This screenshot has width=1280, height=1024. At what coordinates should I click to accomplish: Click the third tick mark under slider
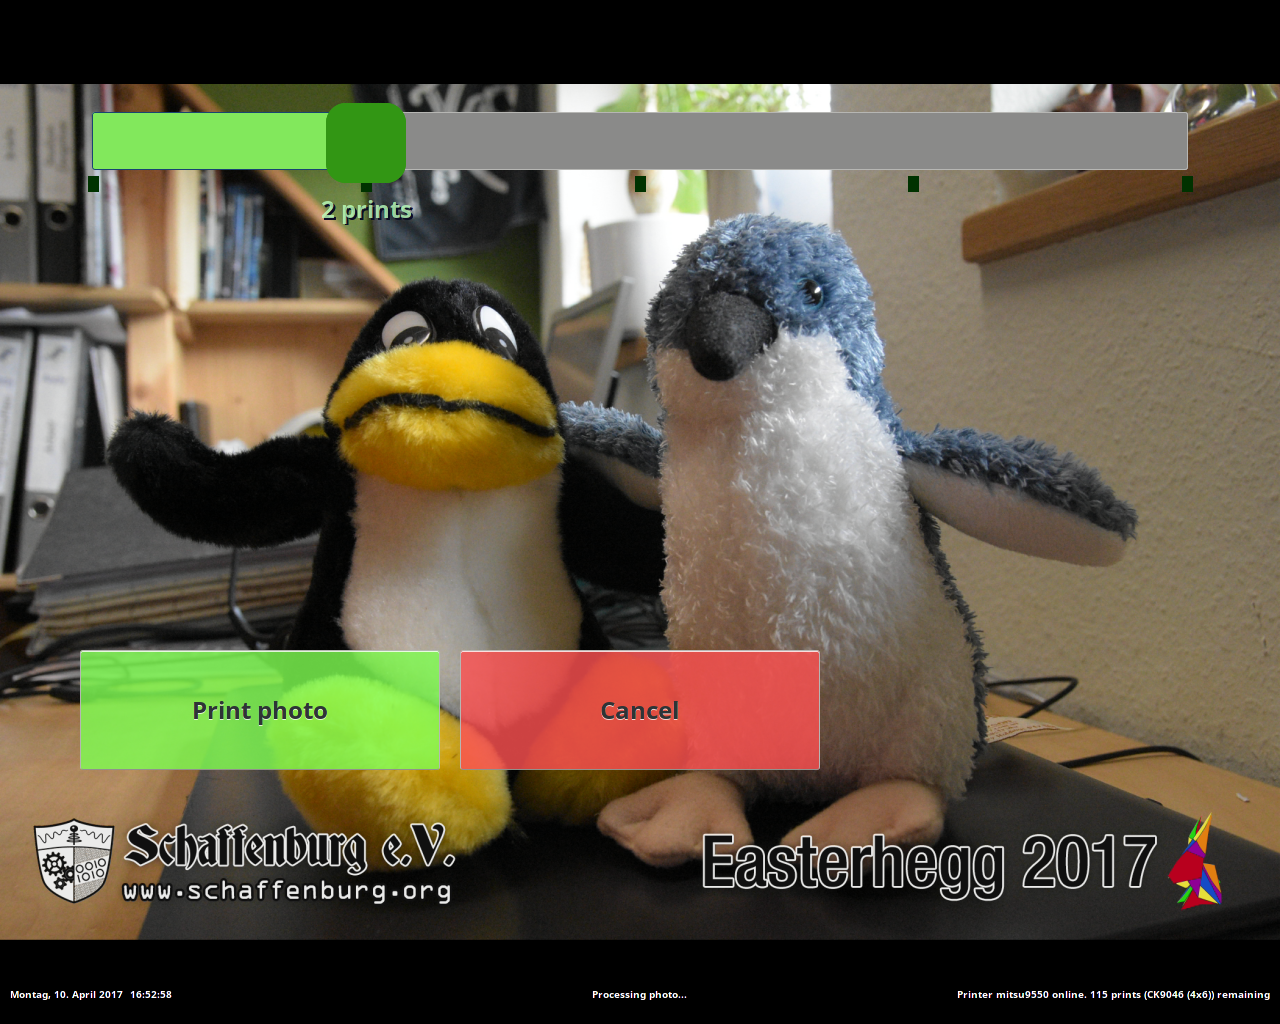641,184
